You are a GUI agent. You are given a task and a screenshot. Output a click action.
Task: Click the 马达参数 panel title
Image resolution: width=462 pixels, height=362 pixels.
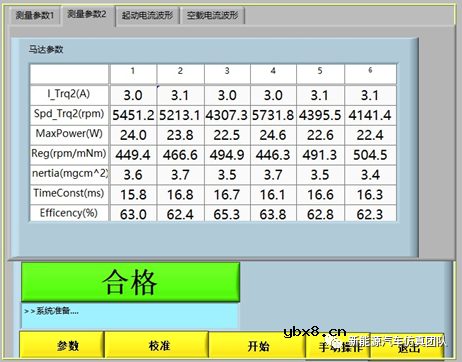tap(46, 50)
